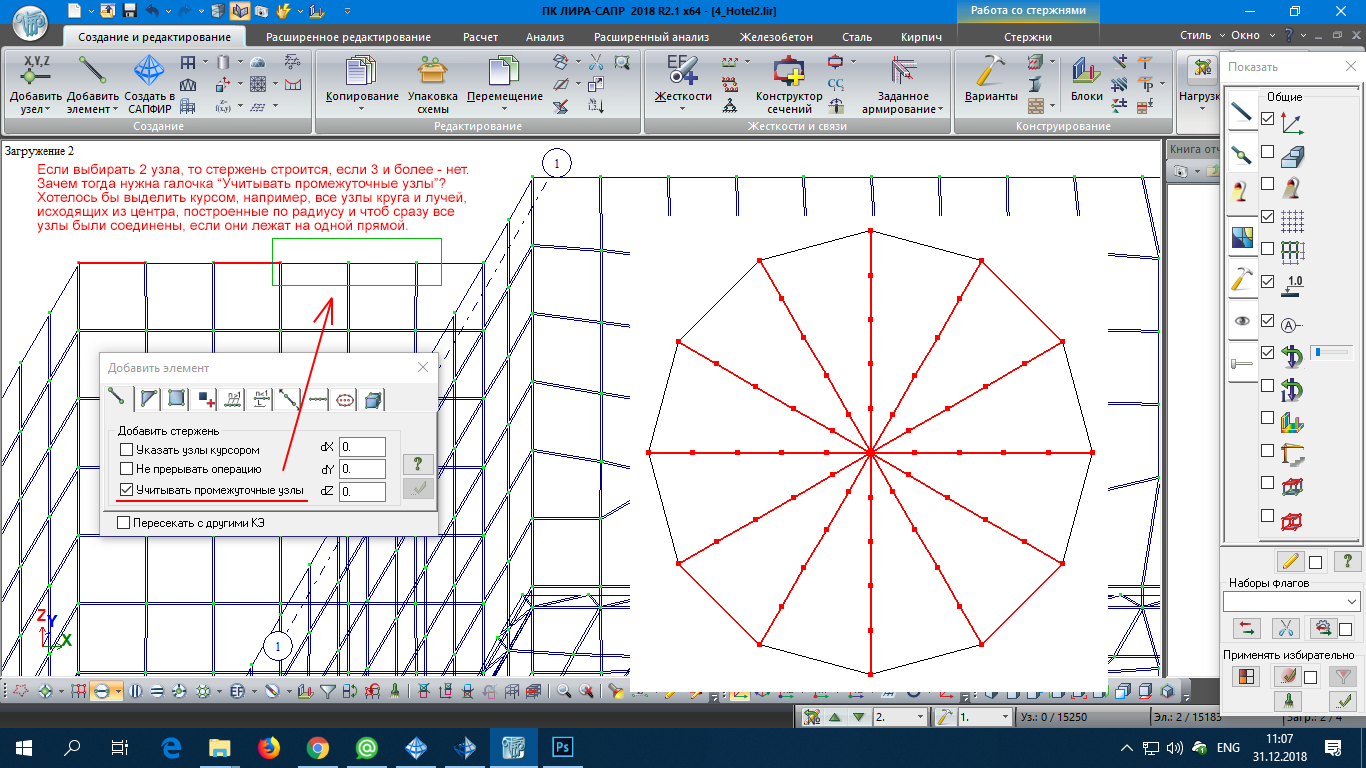
Task: Switch to the Железобетон ribbon tab
Action: [x=776, y=37]
